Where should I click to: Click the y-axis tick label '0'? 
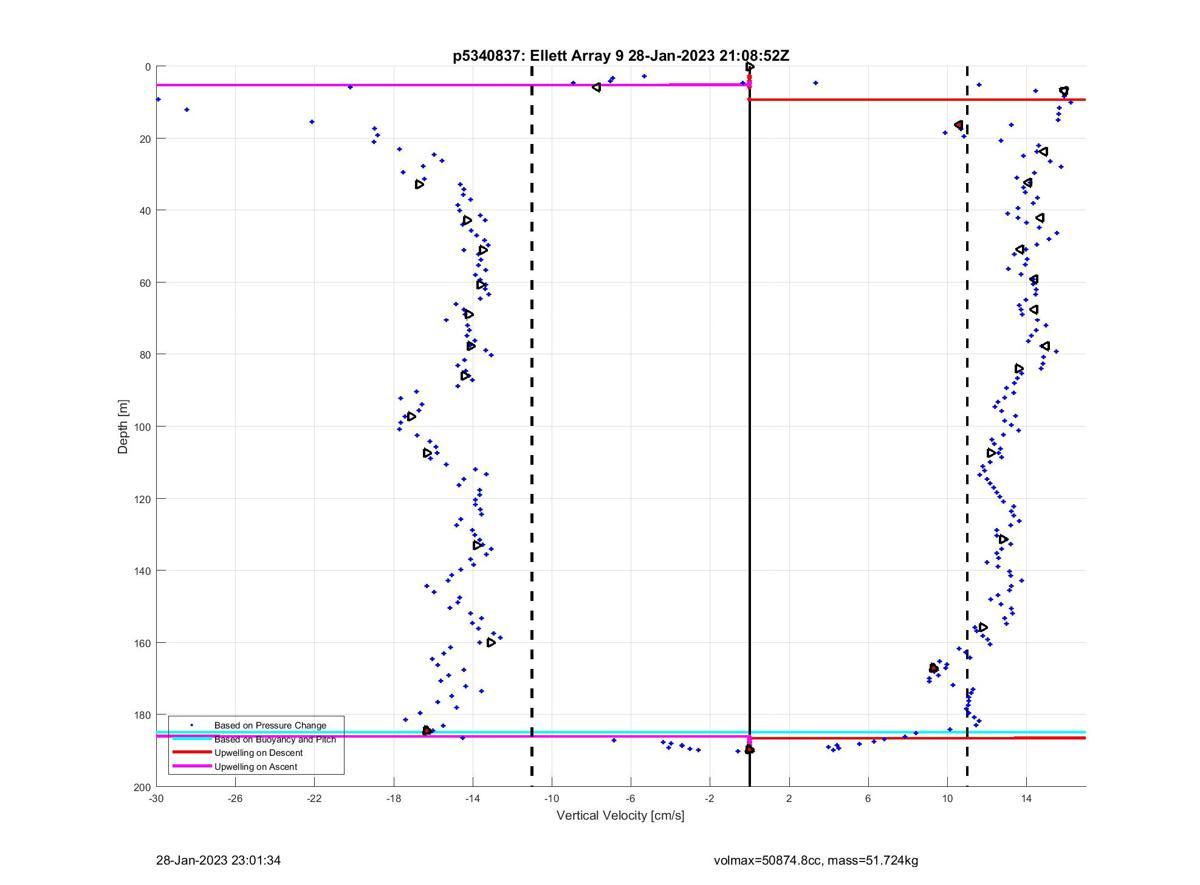(148, 67)
